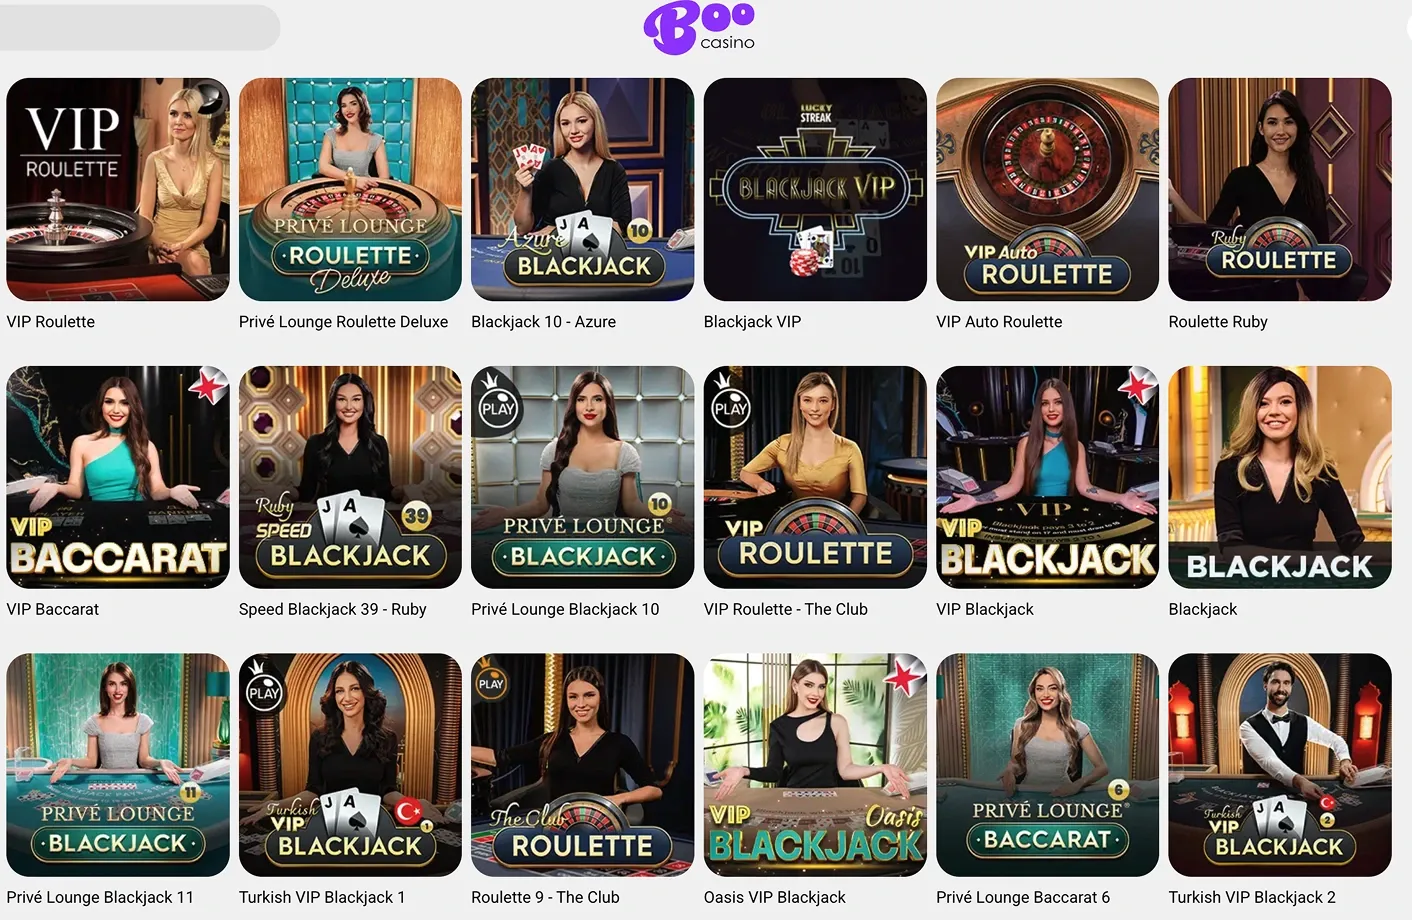This screenshot has width=1412, height=920.
Task: Click the red star badge on VIP Baccarat
Action: coord(208,386)
